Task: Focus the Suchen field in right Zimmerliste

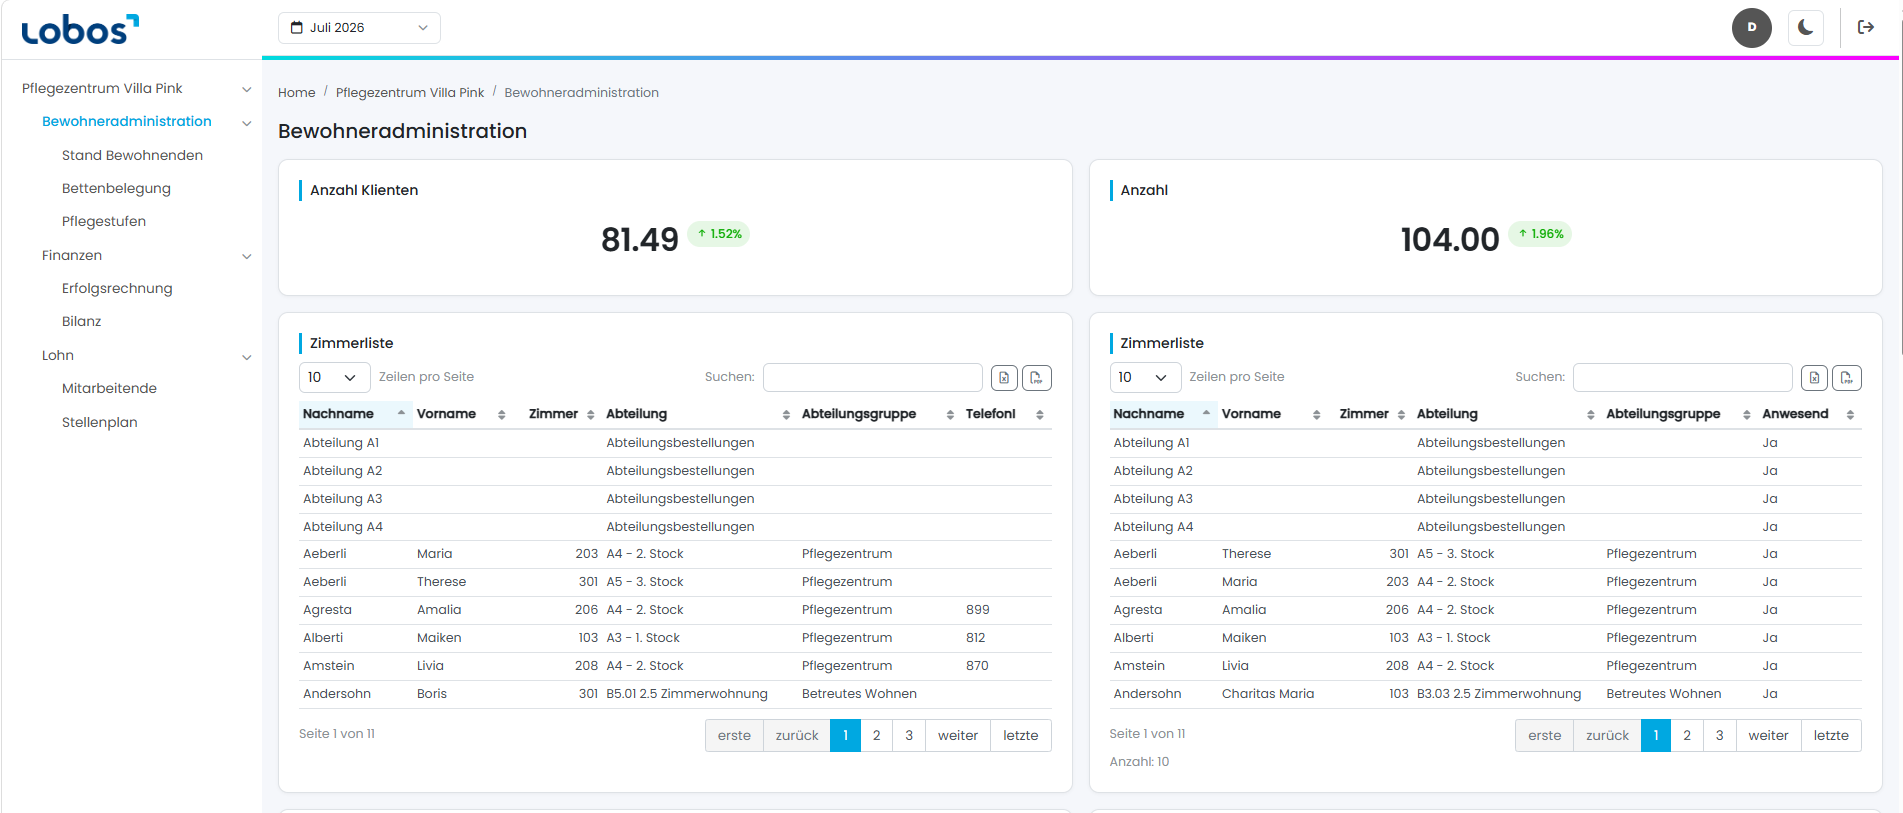Action: (1683, 377)
